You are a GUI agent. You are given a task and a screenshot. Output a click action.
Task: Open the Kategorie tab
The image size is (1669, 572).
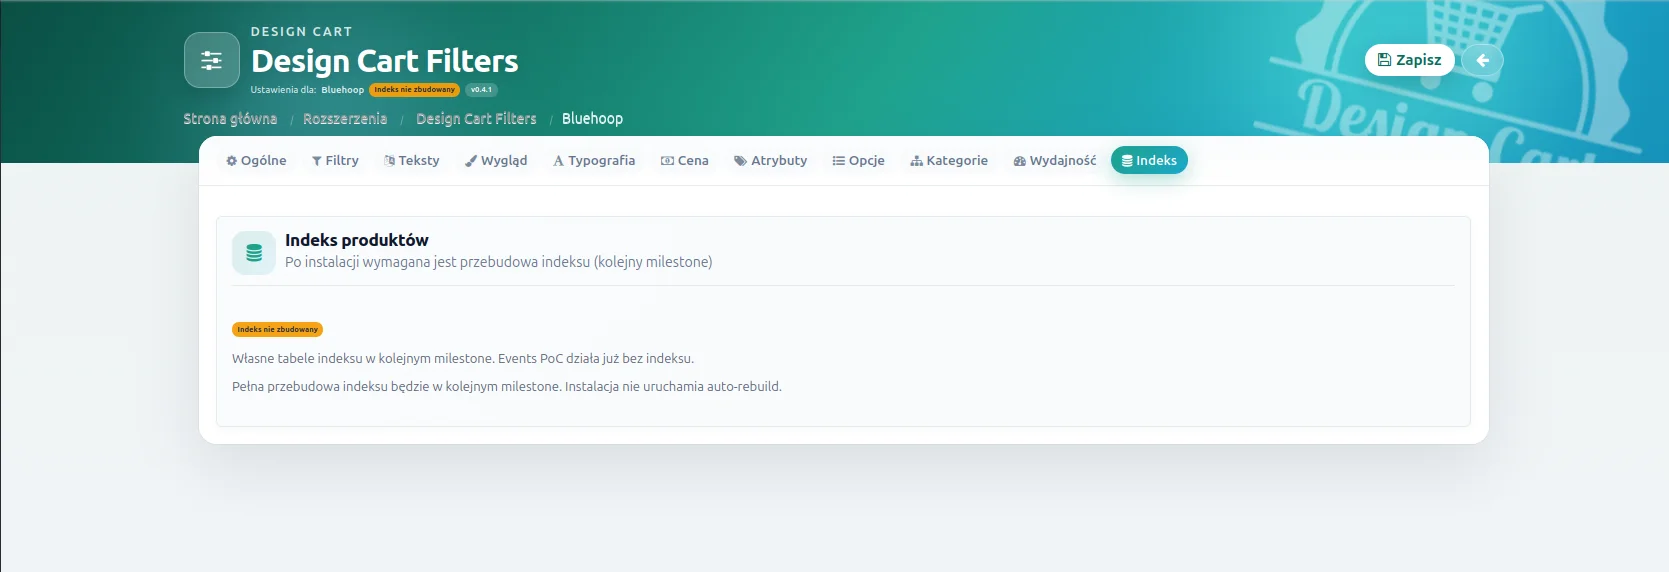click(949, 160)
